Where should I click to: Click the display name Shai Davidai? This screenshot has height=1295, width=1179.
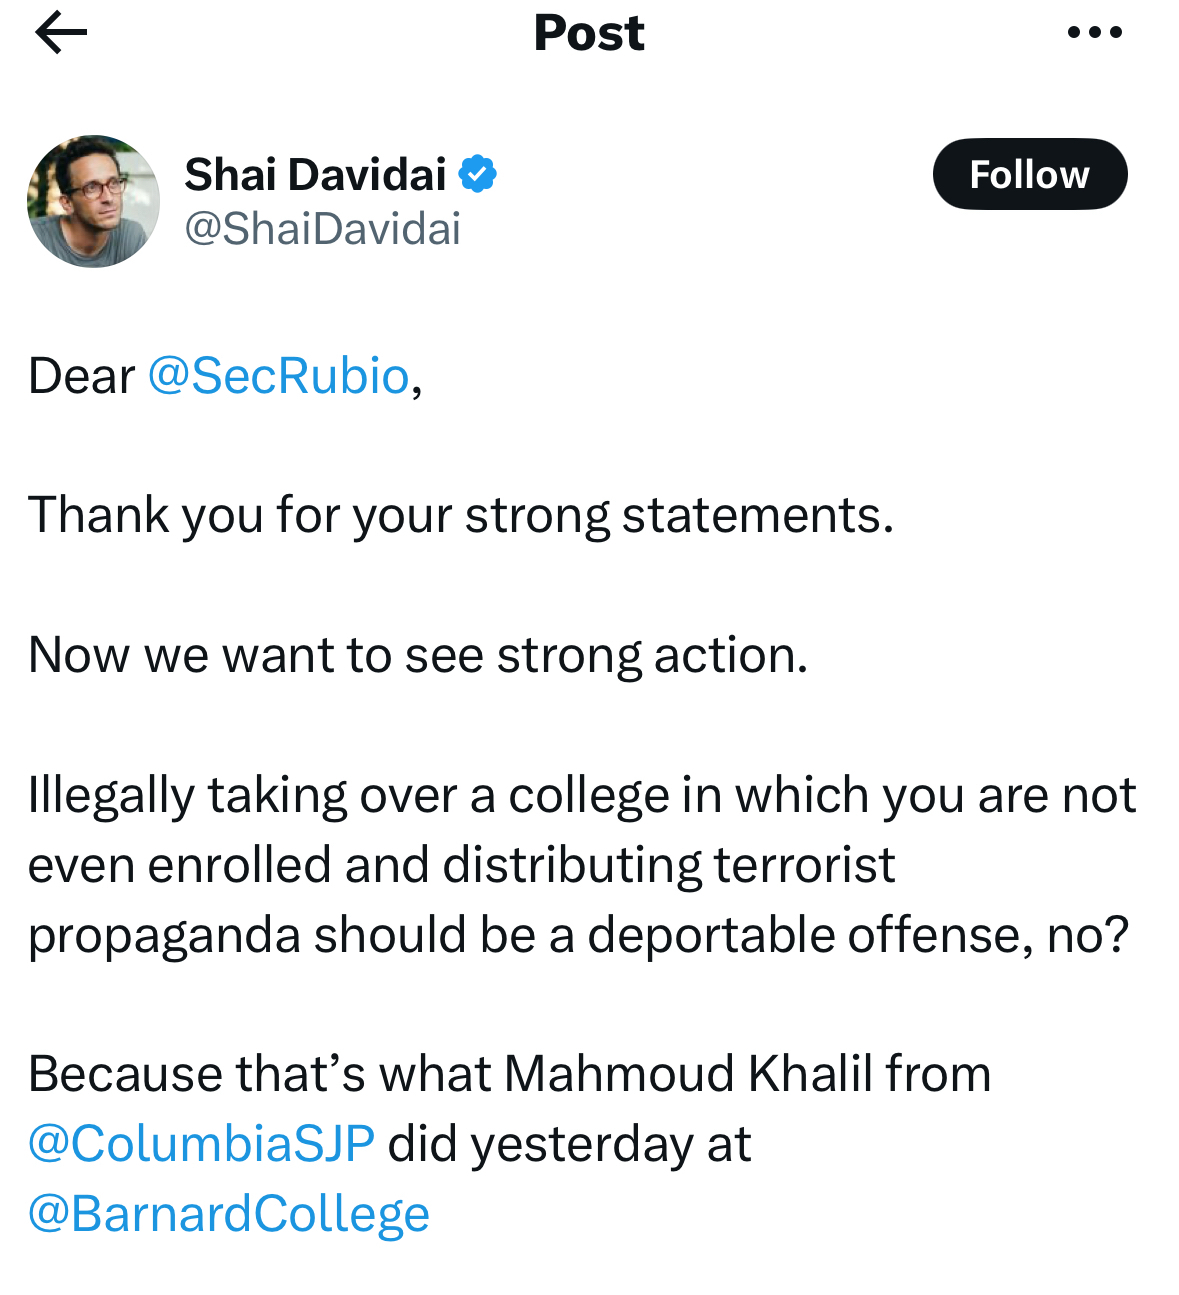click(315, 174)
